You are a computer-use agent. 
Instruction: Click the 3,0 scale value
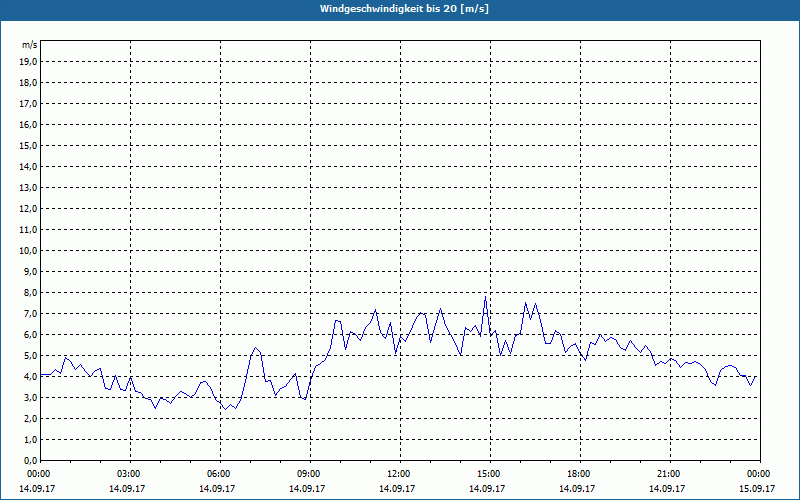click(x=30, y=397)
